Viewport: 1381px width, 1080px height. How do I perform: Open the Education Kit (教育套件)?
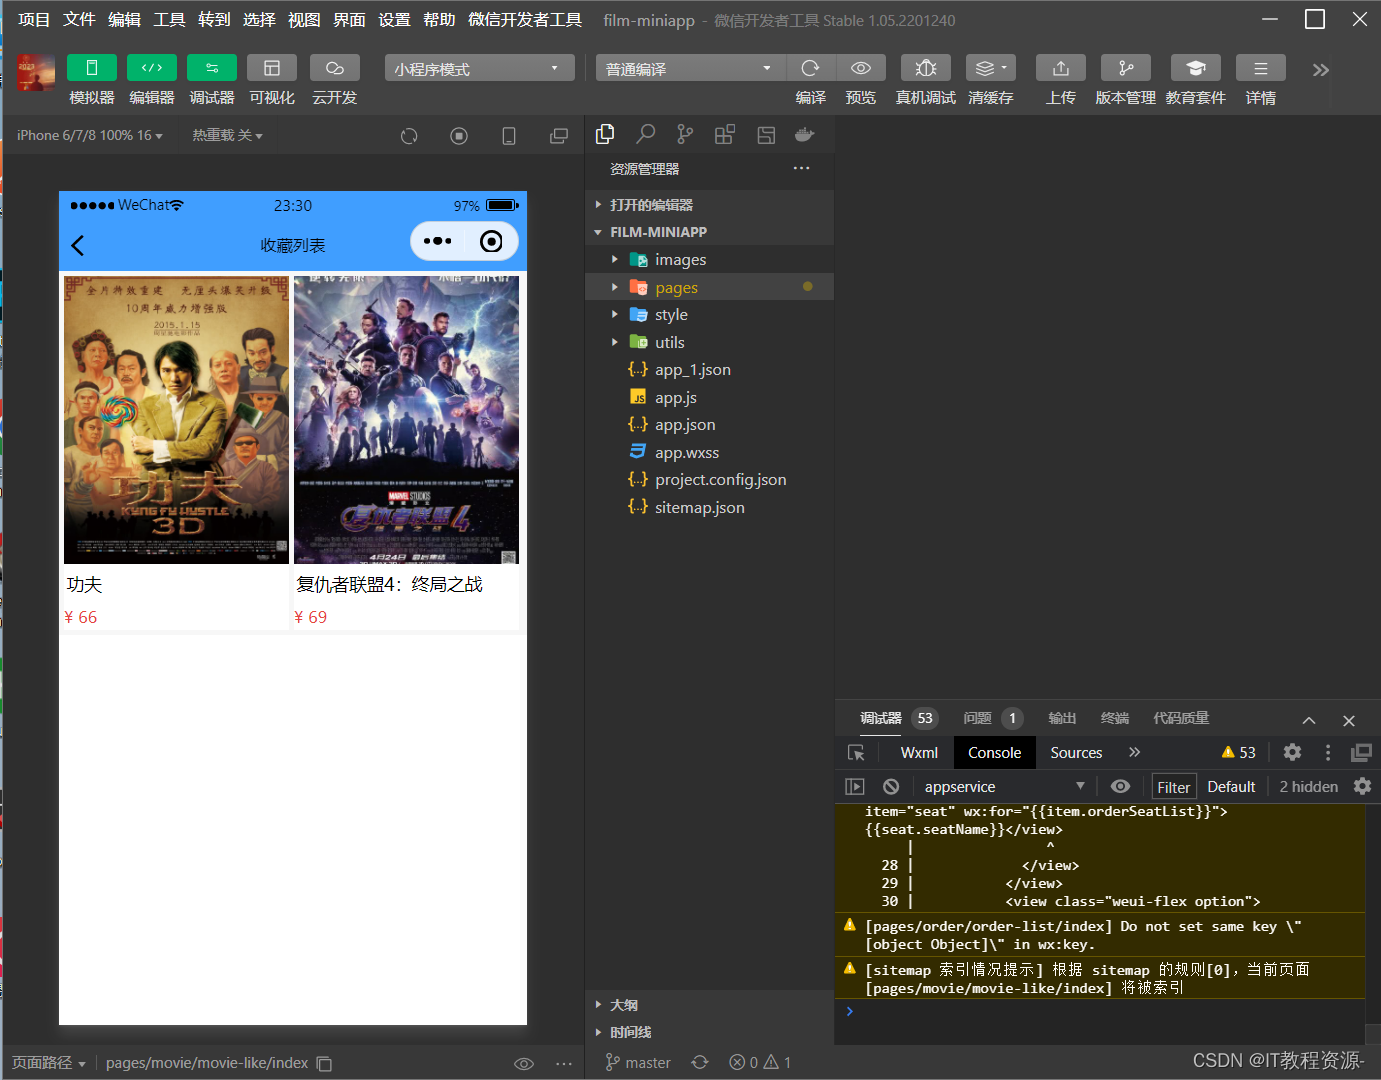coord(1196,68)
